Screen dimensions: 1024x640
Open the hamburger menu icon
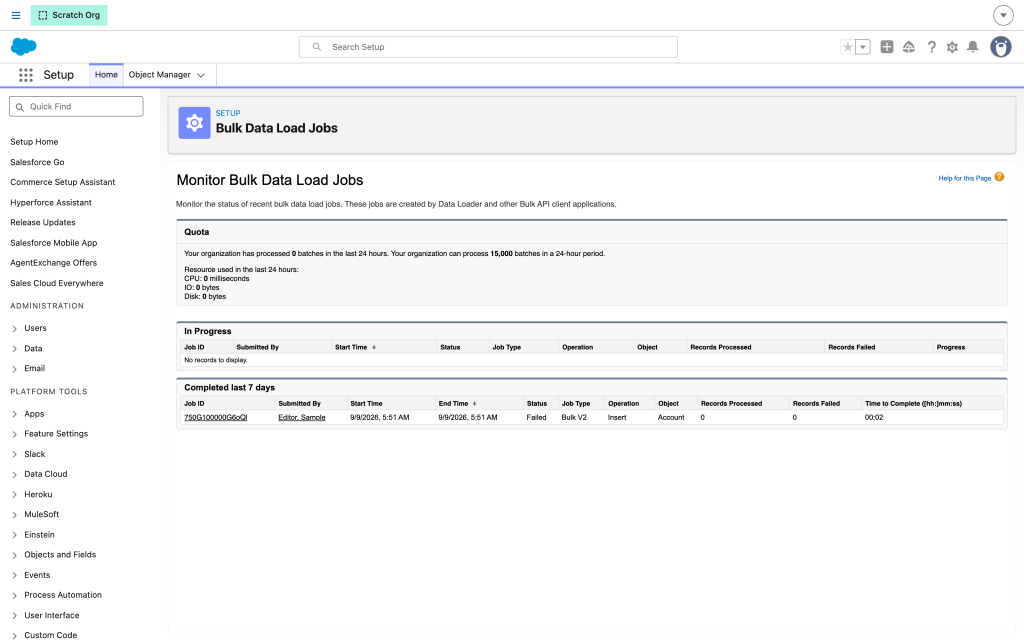coord(16,15)
